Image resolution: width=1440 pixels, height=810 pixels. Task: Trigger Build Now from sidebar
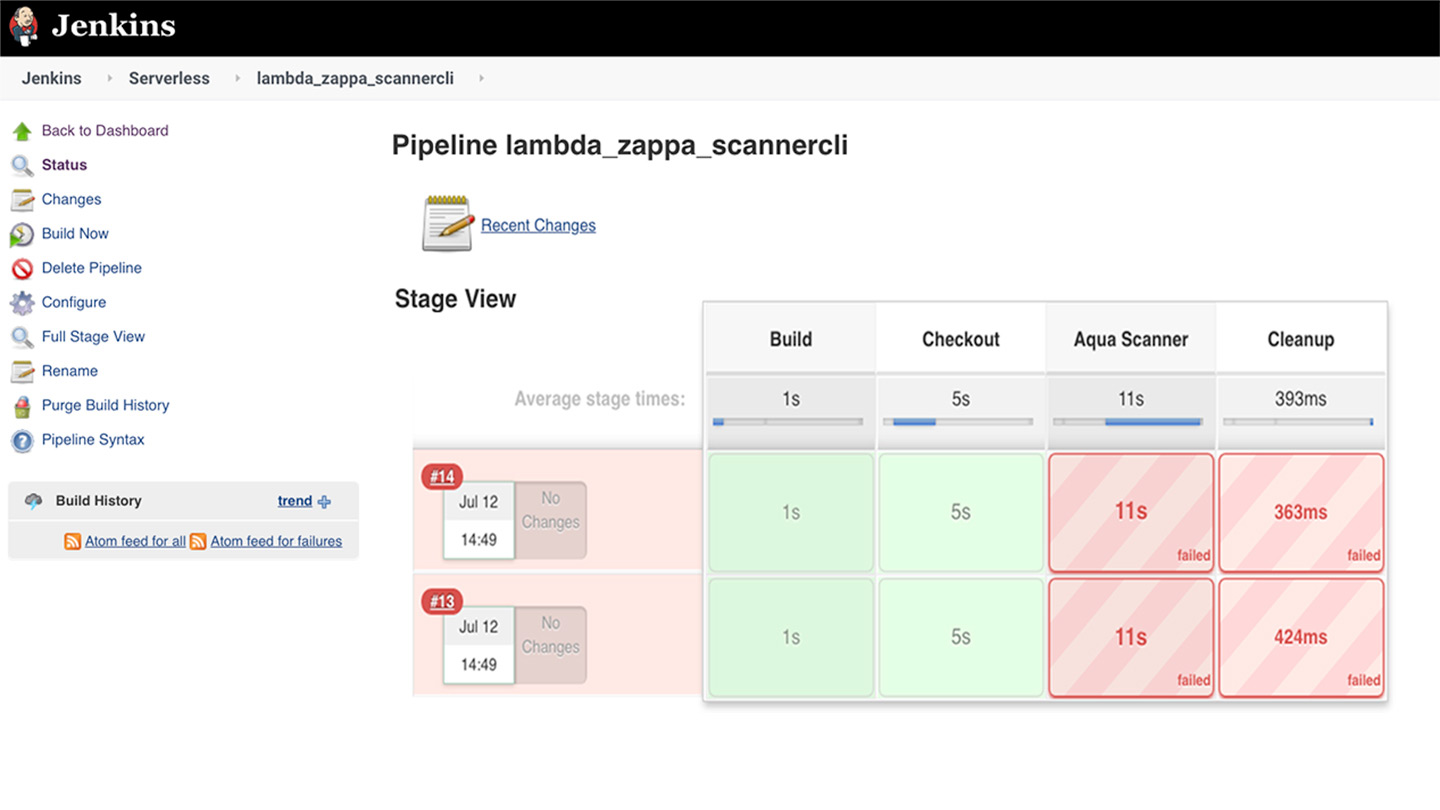coord(75,233)
